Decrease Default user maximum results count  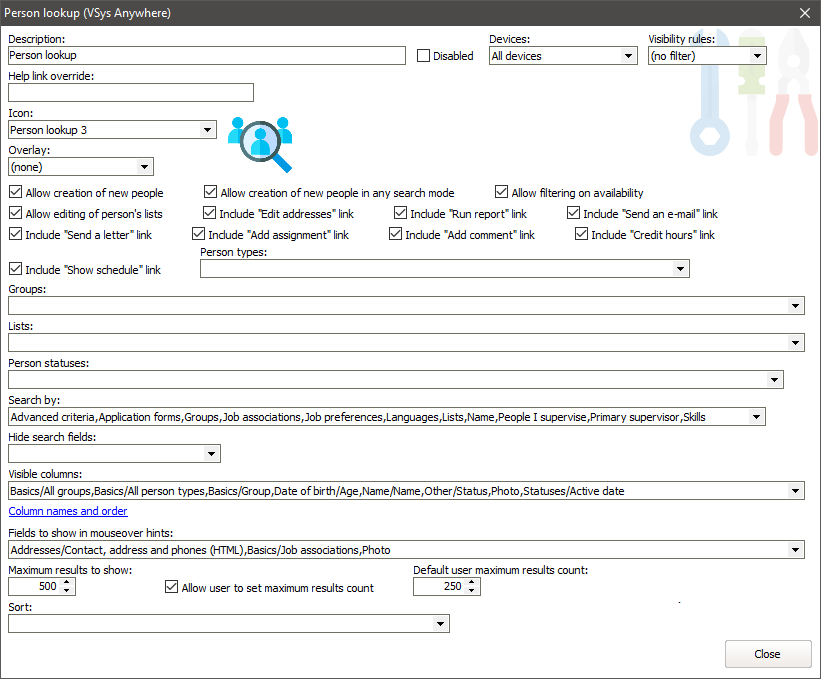[x=472, y=591]
